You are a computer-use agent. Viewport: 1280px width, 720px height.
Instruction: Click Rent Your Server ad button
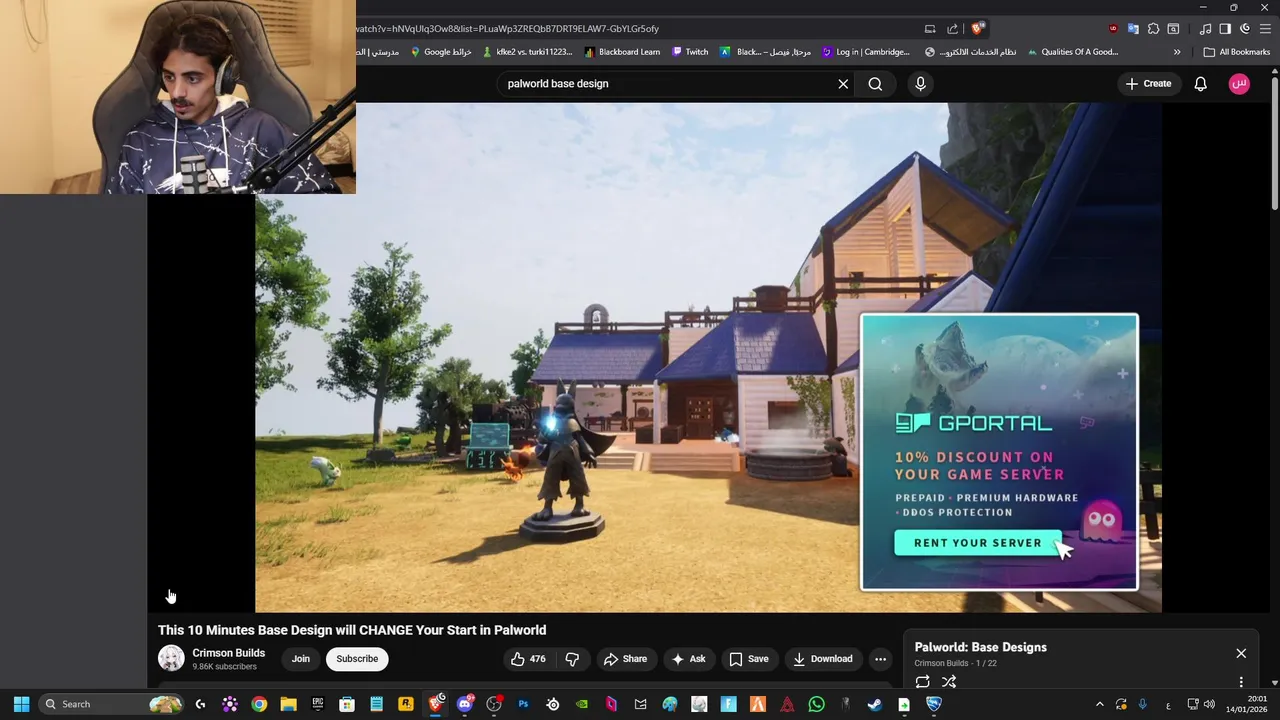point(977,543)
